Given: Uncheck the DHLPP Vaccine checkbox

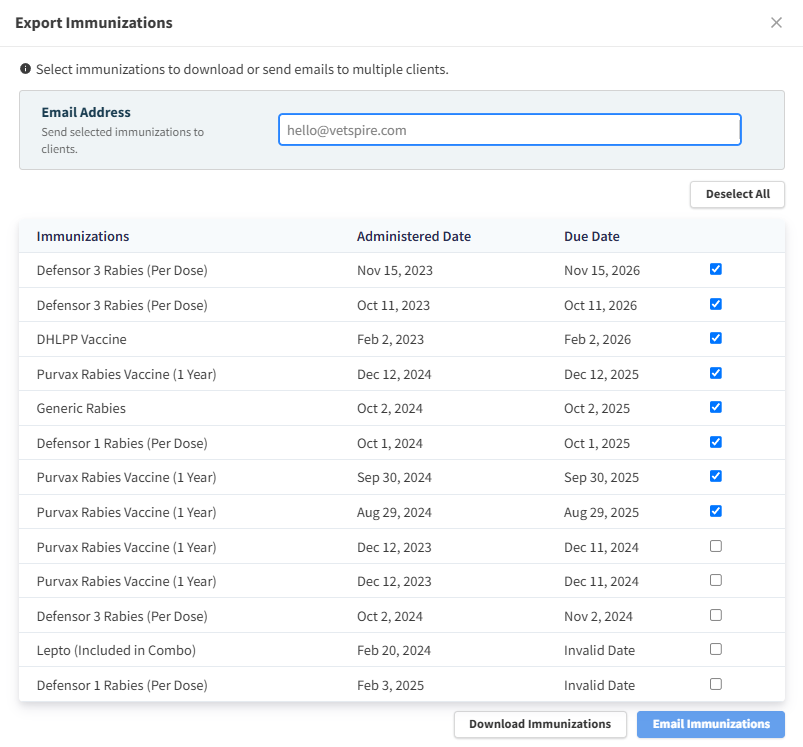Looking at the screenshot, I should (715, 337).
